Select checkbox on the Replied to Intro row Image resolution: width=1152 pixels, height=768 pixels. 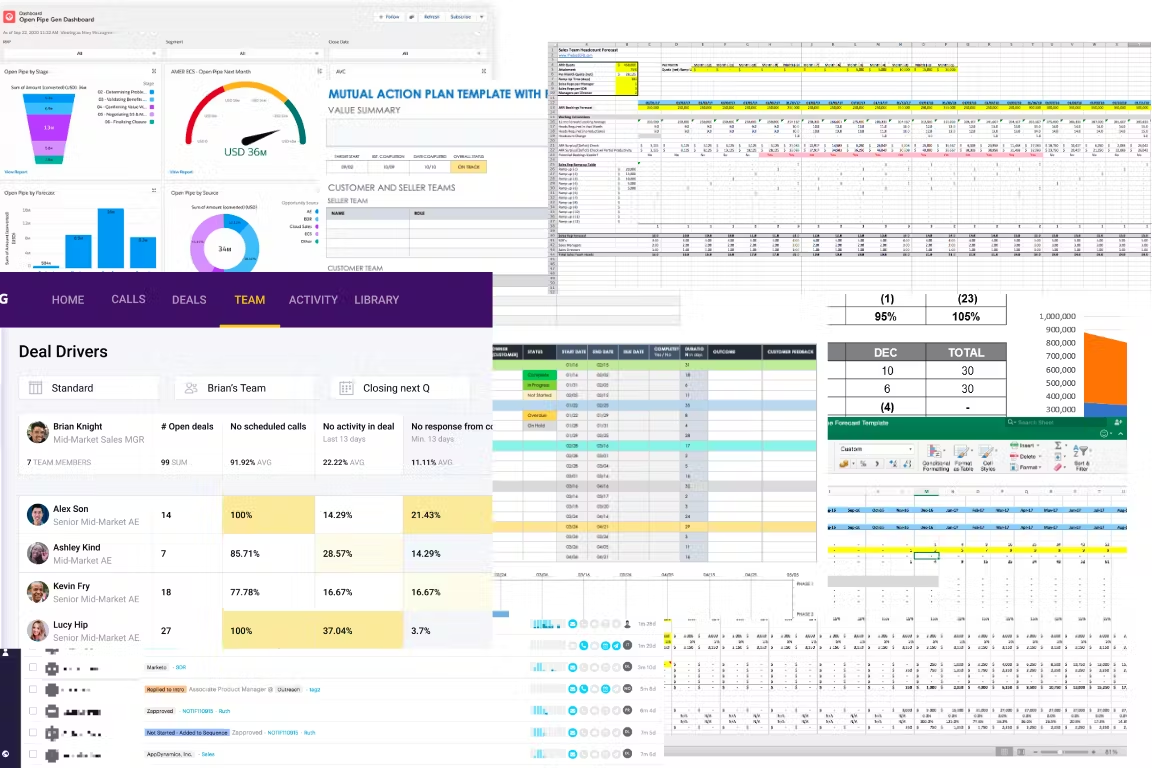[32, 689]
